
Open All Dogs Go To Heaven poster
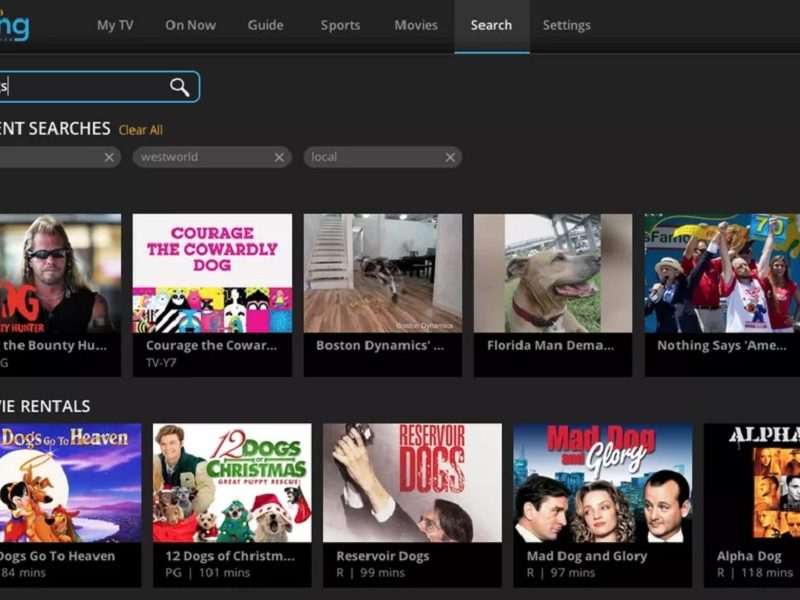point(70,483)
